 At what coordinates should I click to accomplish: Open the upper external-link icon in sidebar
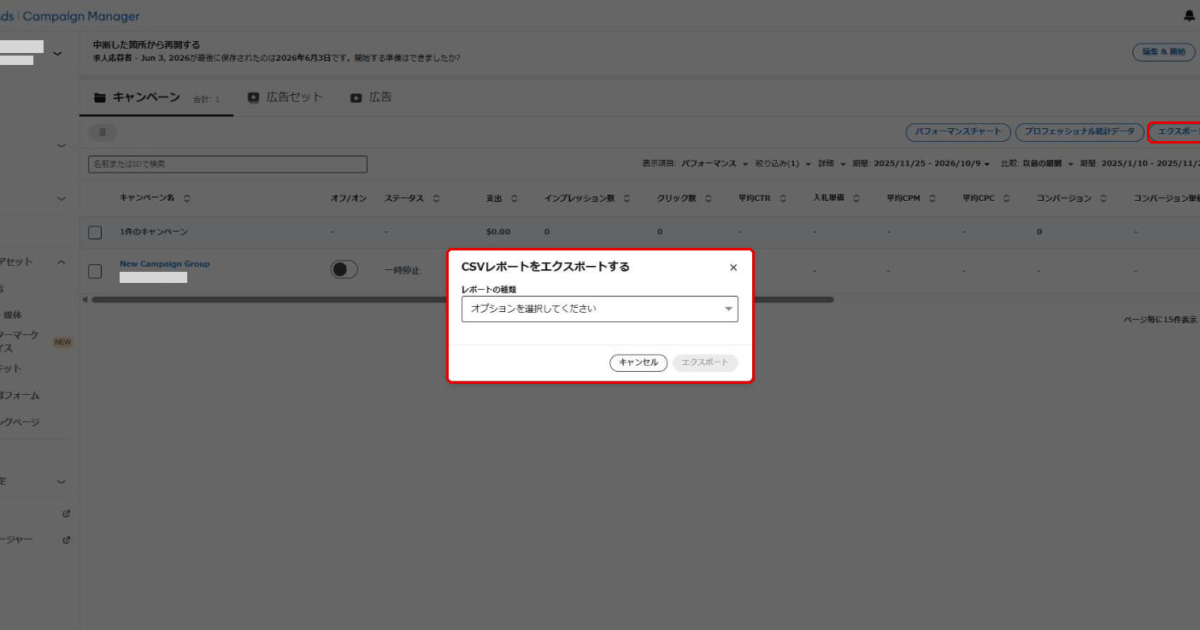click(66, 514)
